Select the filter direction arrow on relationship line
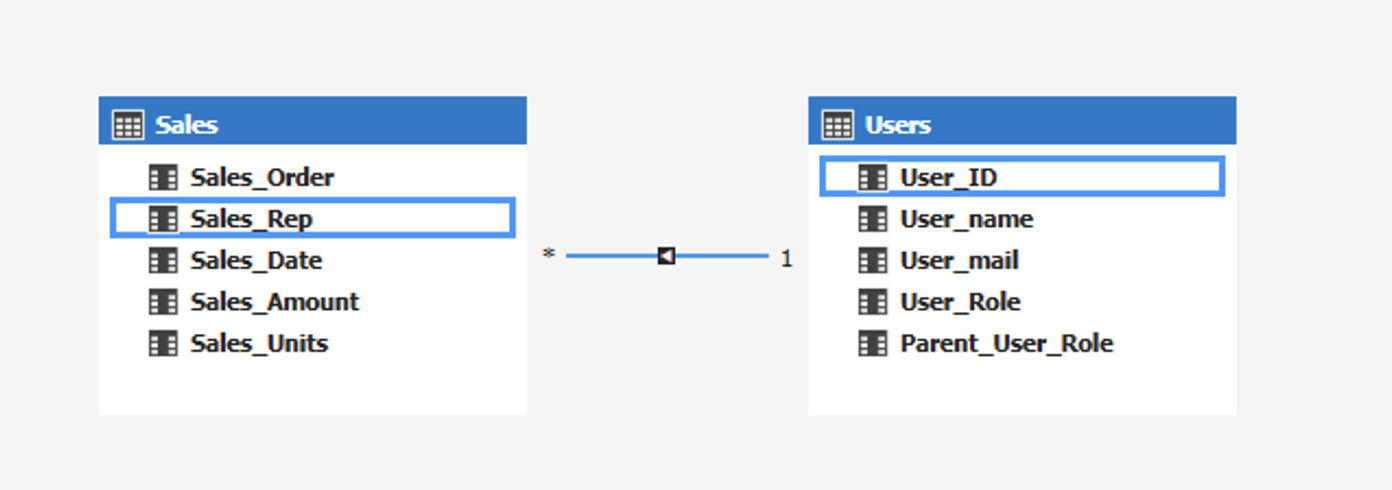 pos(666,256)
